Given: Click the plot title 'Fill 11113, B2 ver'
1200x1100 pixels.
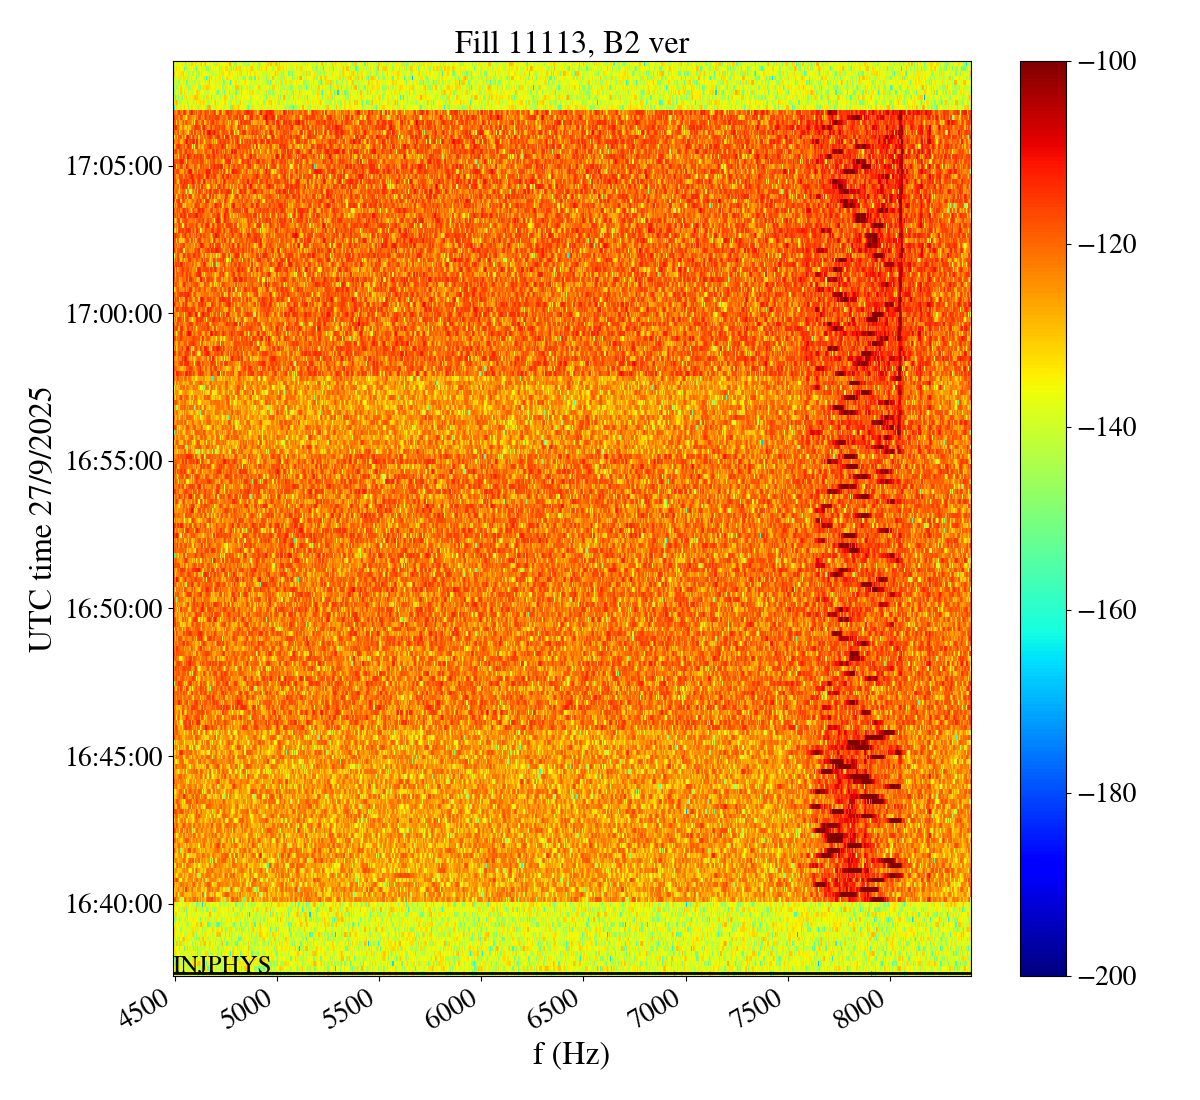Looking at the screenshot, I should pos(571,42).
